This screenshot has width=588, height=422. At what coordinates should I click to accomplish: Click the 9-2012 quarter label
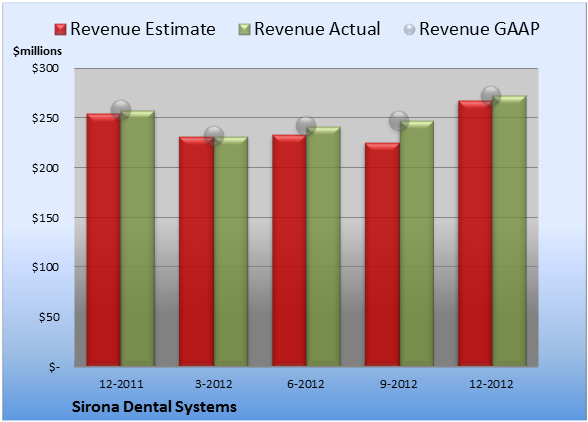click(x=398, y=384)
